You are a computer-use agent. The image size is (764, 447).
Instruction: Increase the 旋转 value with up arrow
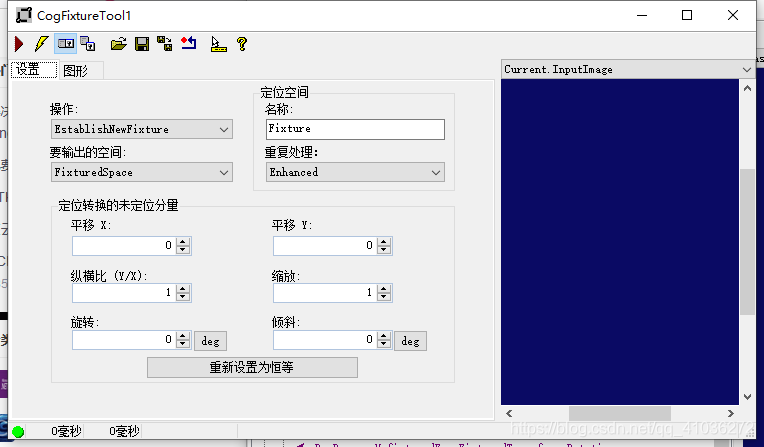coord(183,336)
